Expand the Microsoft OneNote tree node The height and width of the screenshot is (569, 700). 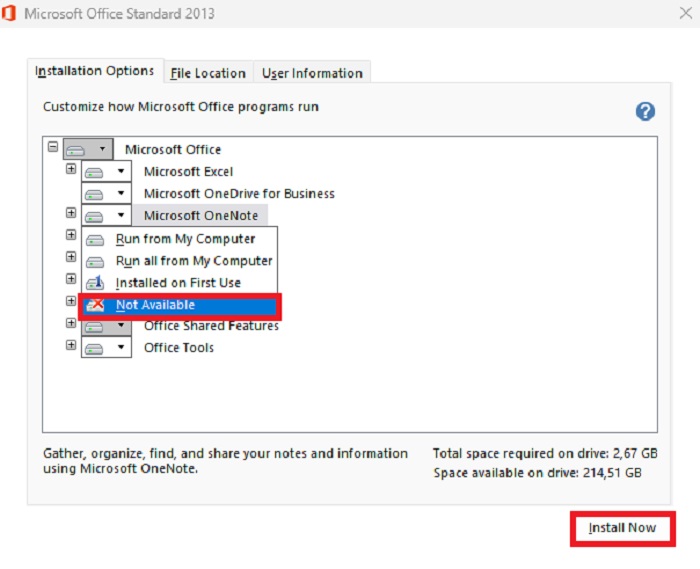click(71, 212)
